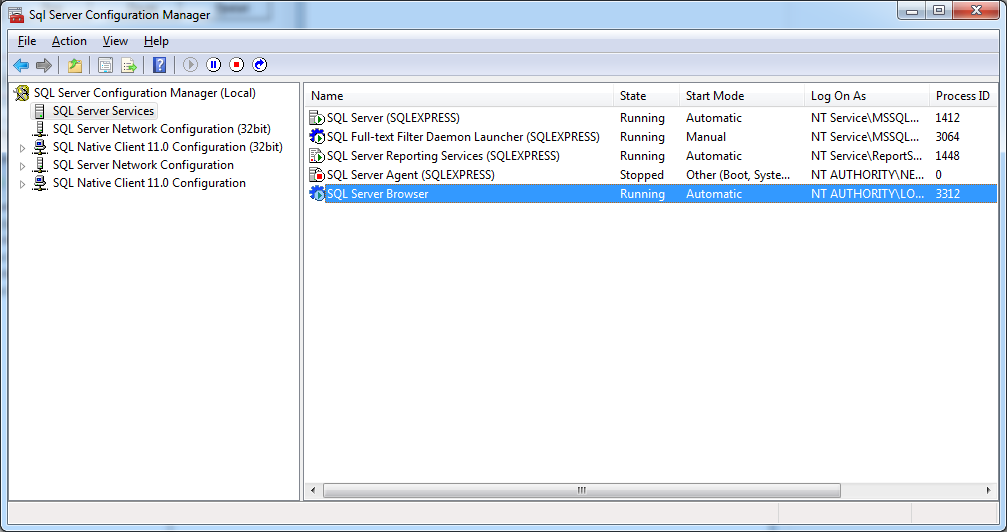Click the scrollbar left arrow
Screen dimensions: 1007x532
point(313,490)
